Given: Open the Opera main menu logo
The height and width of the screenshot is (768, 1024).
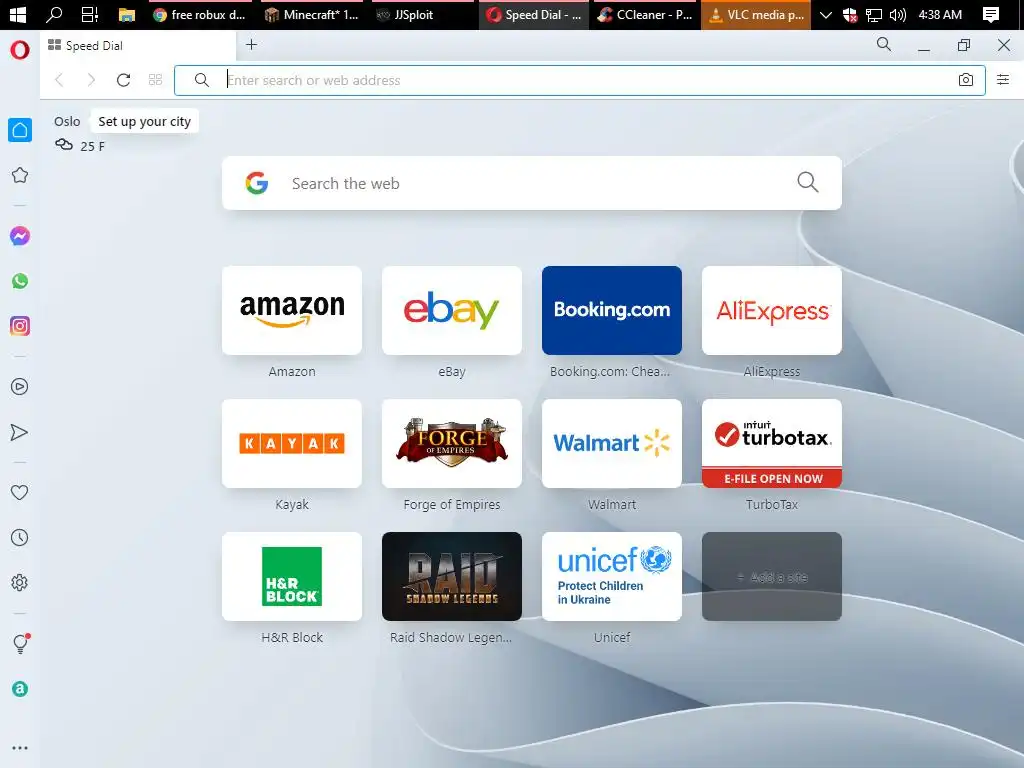Looking at the screenshot, I should 20,50.
